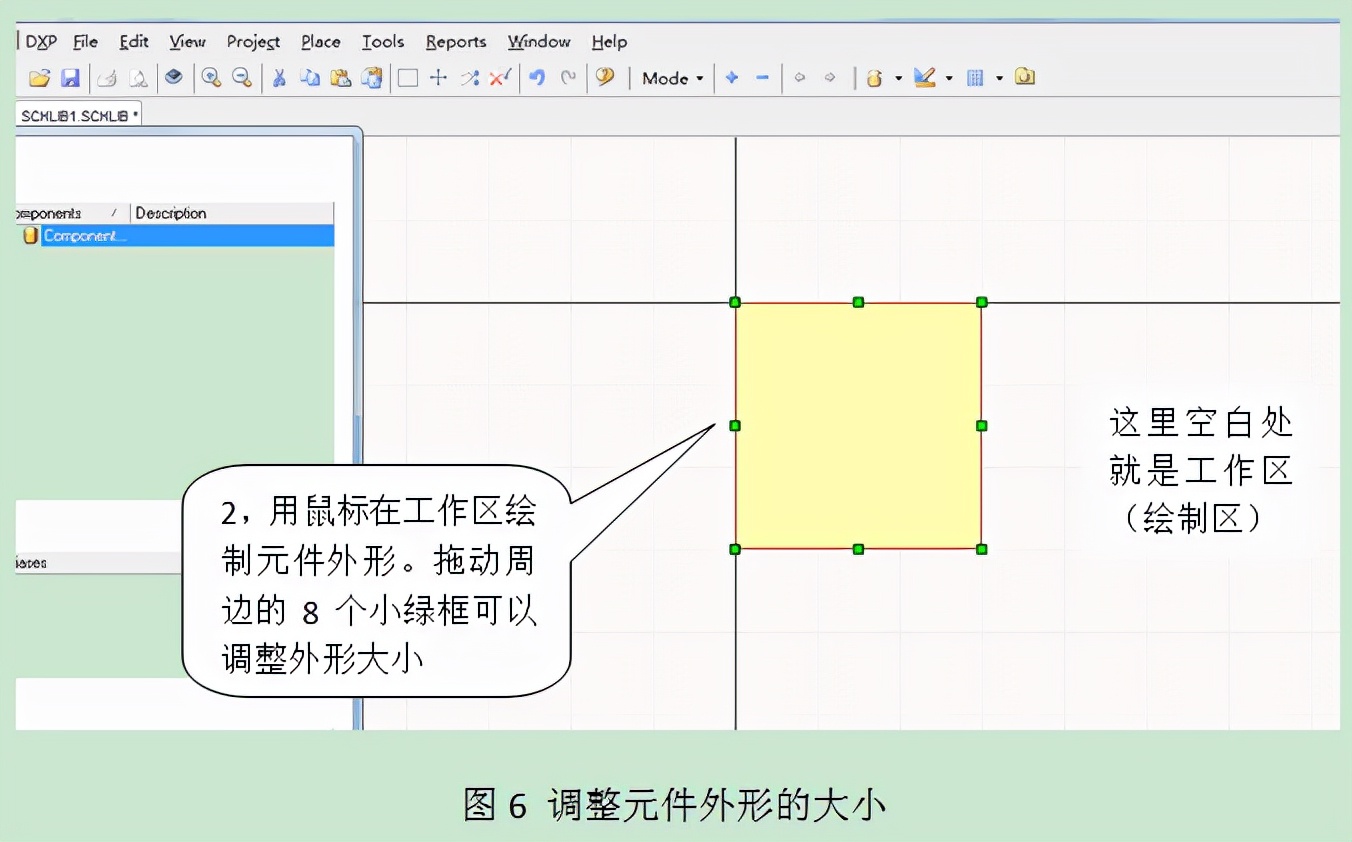Save the current schematic library
Screen dimensions: 1352x842
point(70,77)
